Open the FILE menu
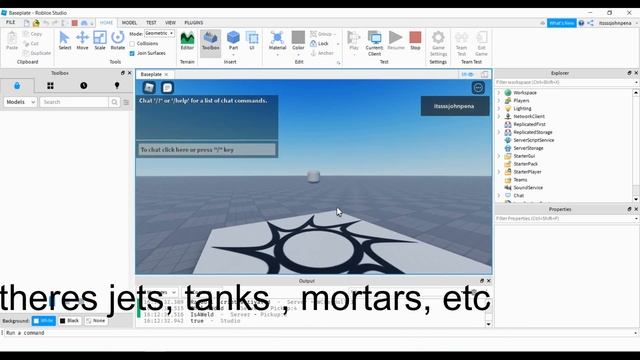Viewport: 640px width, 360px height. pyautogui.click(x=10, y=22)
